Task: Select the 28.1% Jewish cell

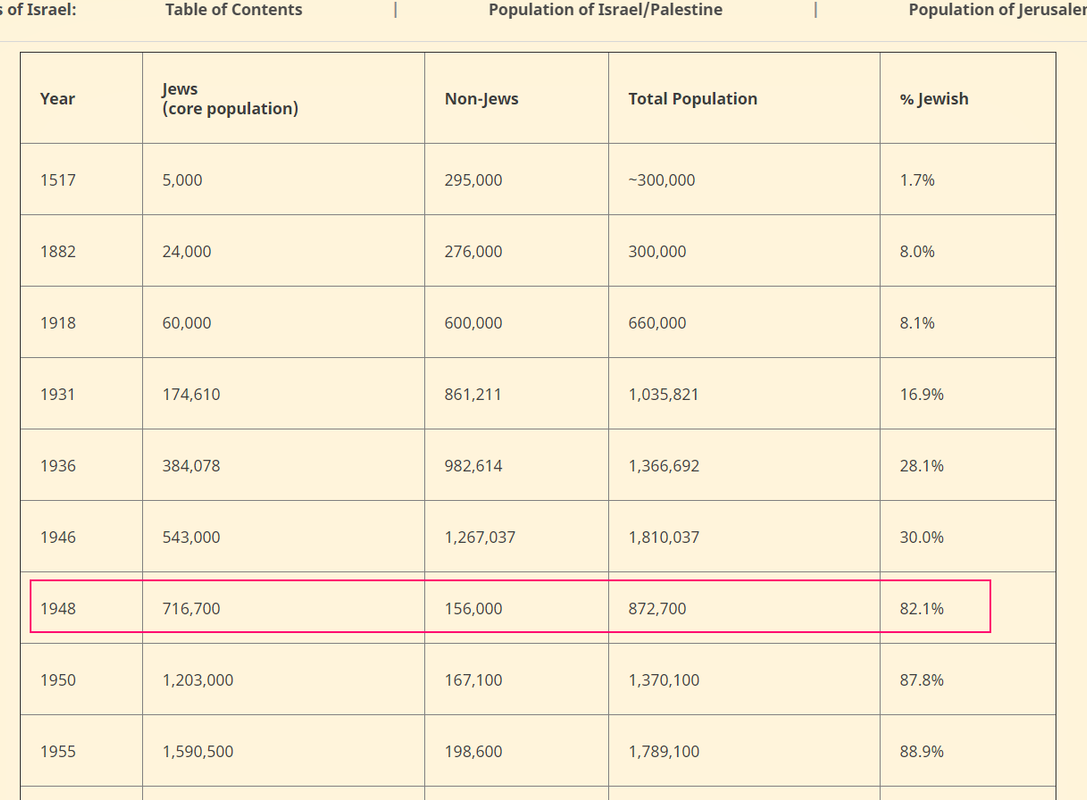Action: click(x=968, y=465)
